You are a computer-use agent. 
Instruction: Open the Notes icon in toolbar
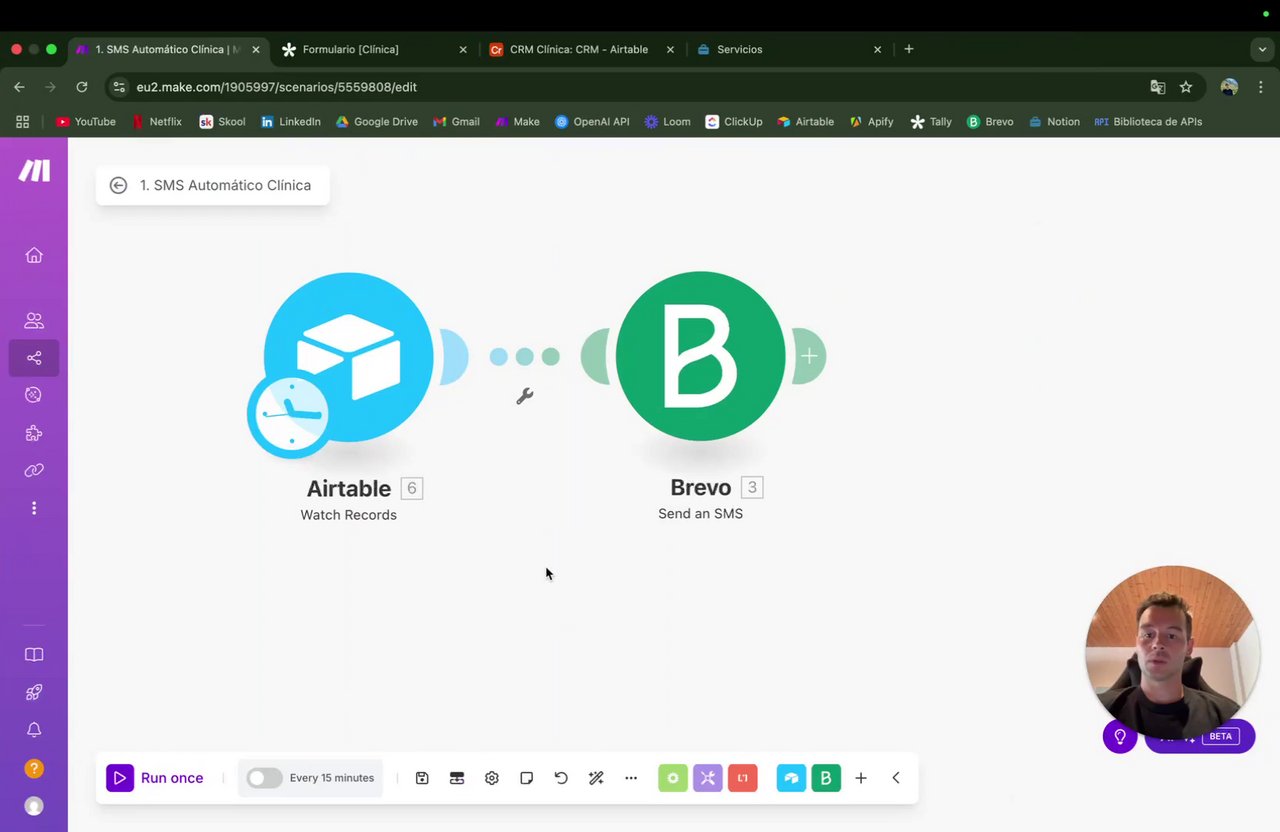(527, 778)
